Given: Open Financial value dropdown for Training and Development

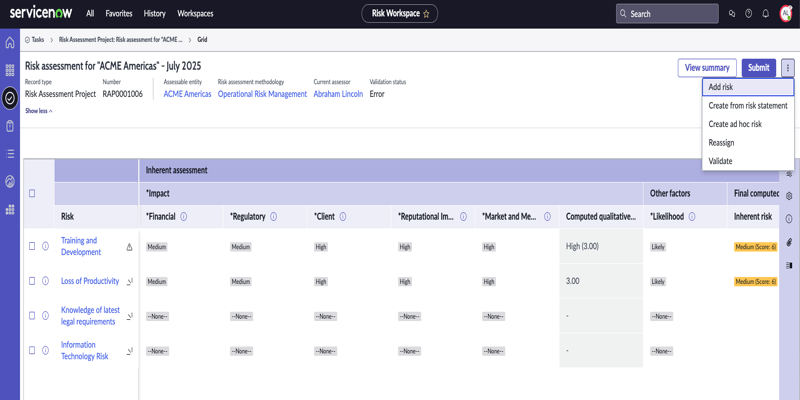Looking at the screenshot, I should click(157, 247).
